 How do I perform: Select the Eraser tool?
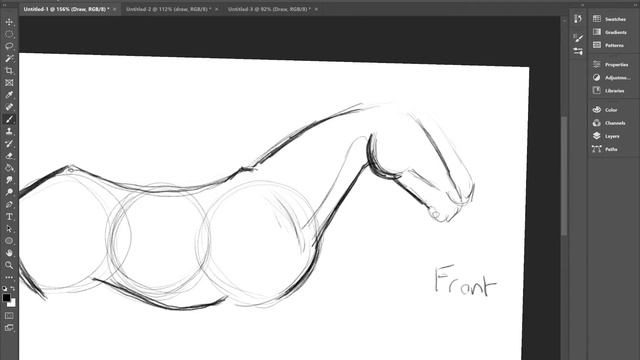[9, 156]
